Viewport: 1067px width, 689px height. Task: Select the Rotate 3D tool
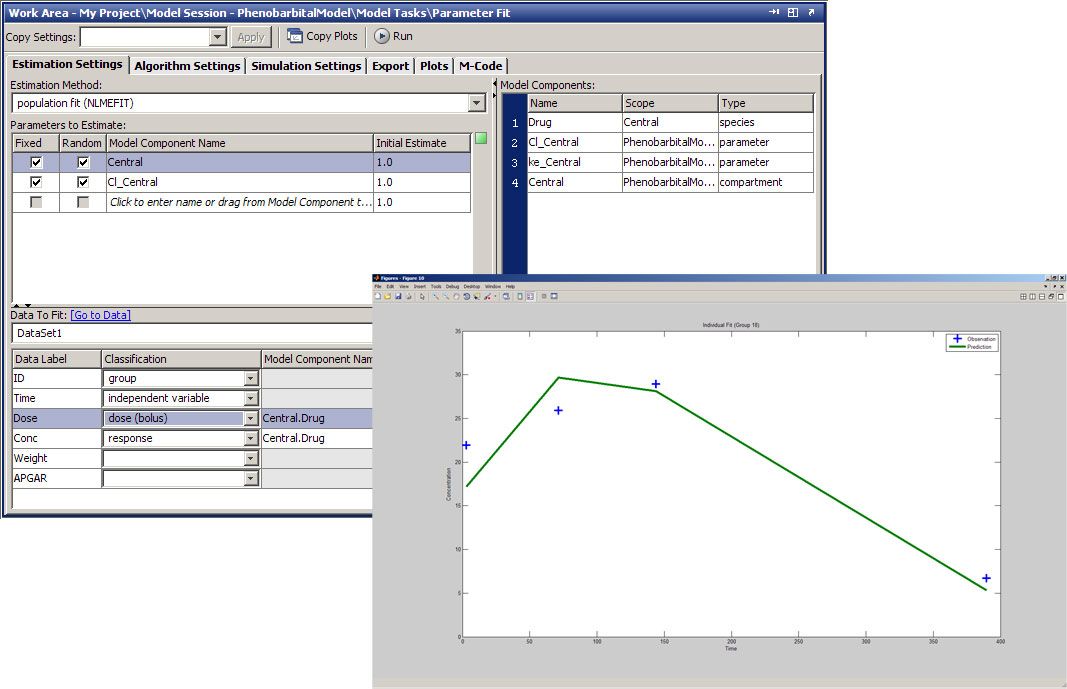point(467,297)
